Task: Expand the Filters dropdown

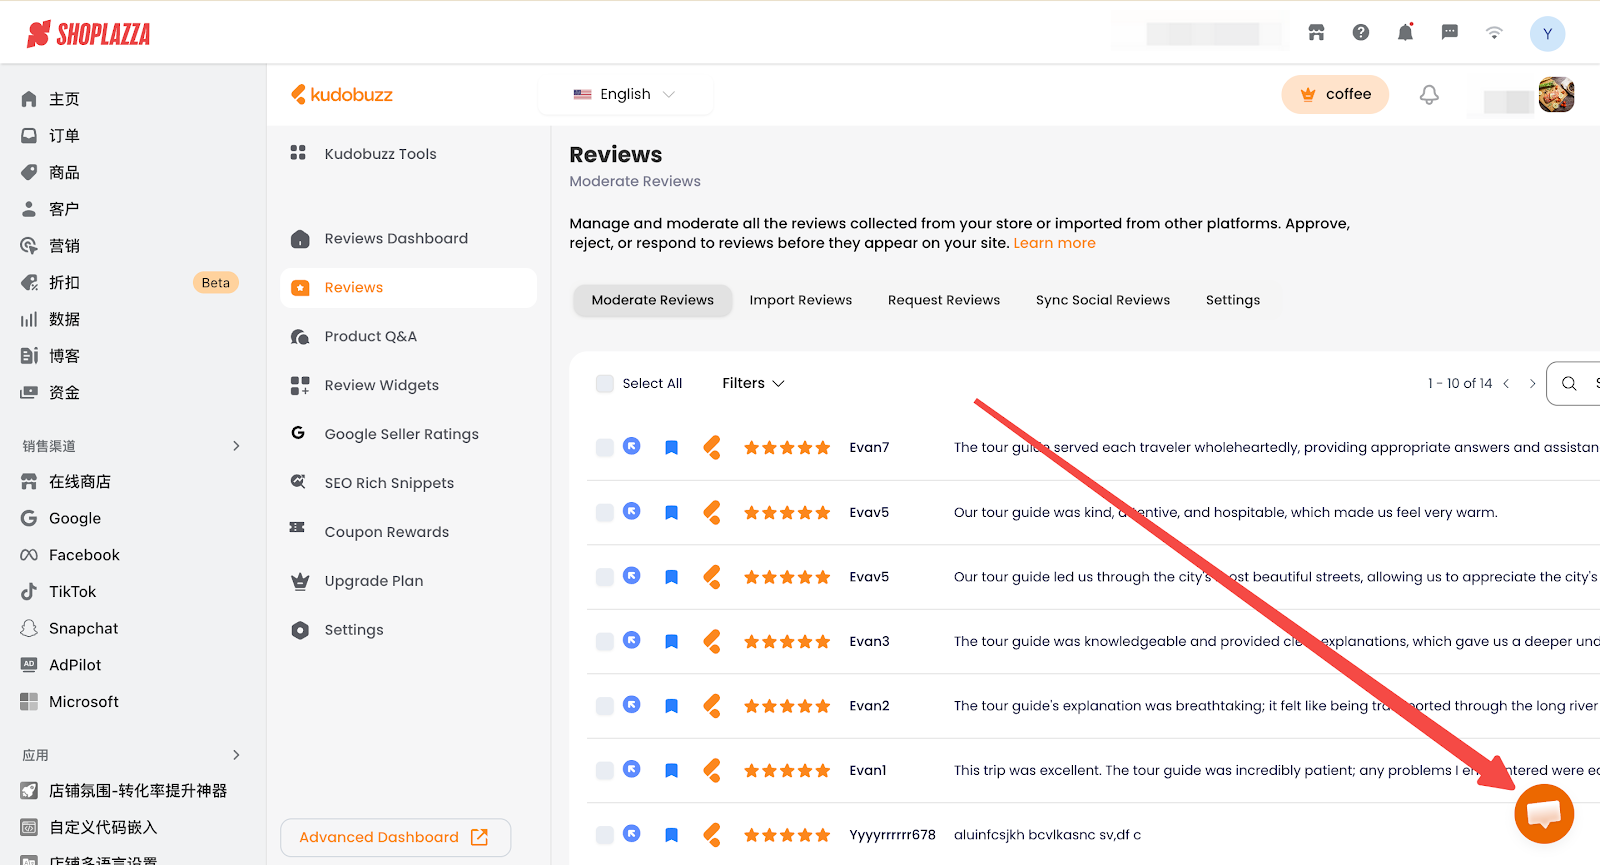Action: coord(753,384)
